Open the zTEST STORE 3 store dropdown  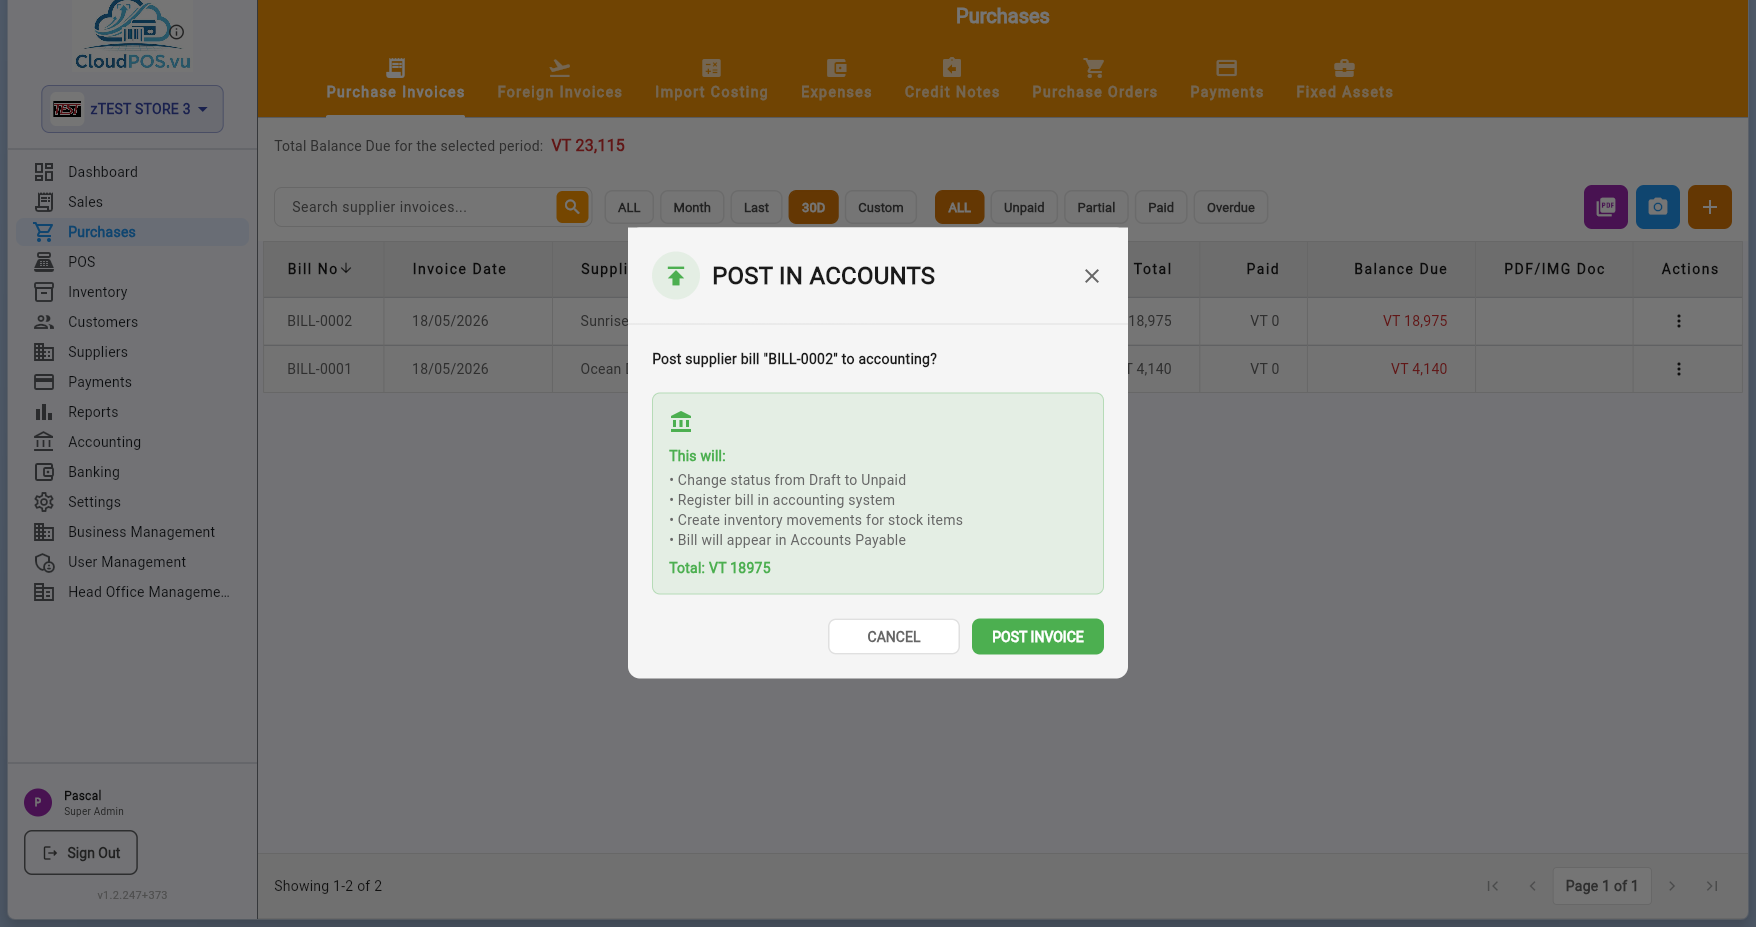click(x=132, y=109)
